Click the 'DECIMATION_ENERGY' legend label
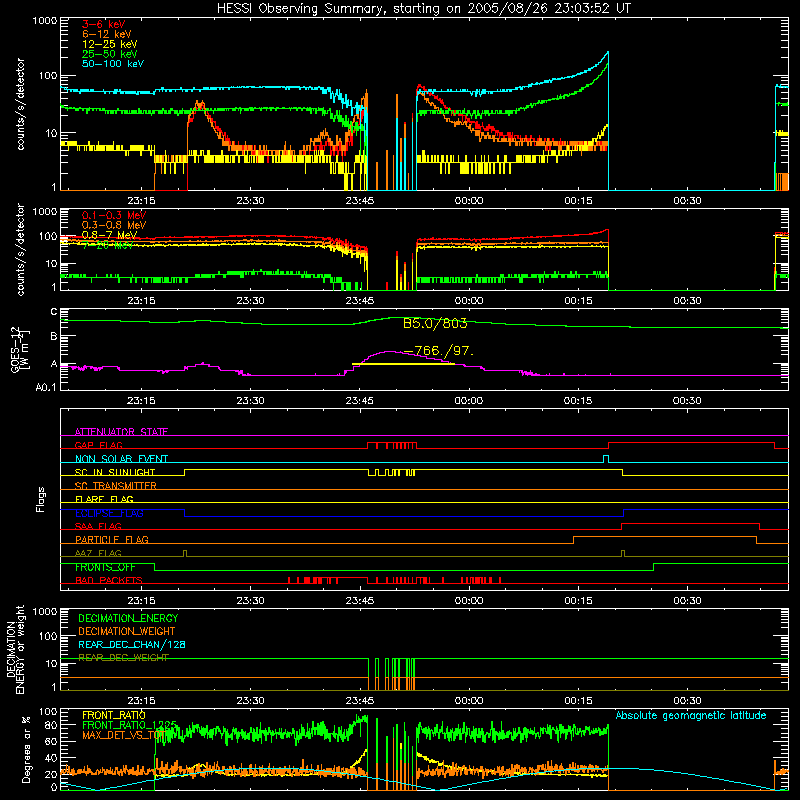 (x=128, y=618)
